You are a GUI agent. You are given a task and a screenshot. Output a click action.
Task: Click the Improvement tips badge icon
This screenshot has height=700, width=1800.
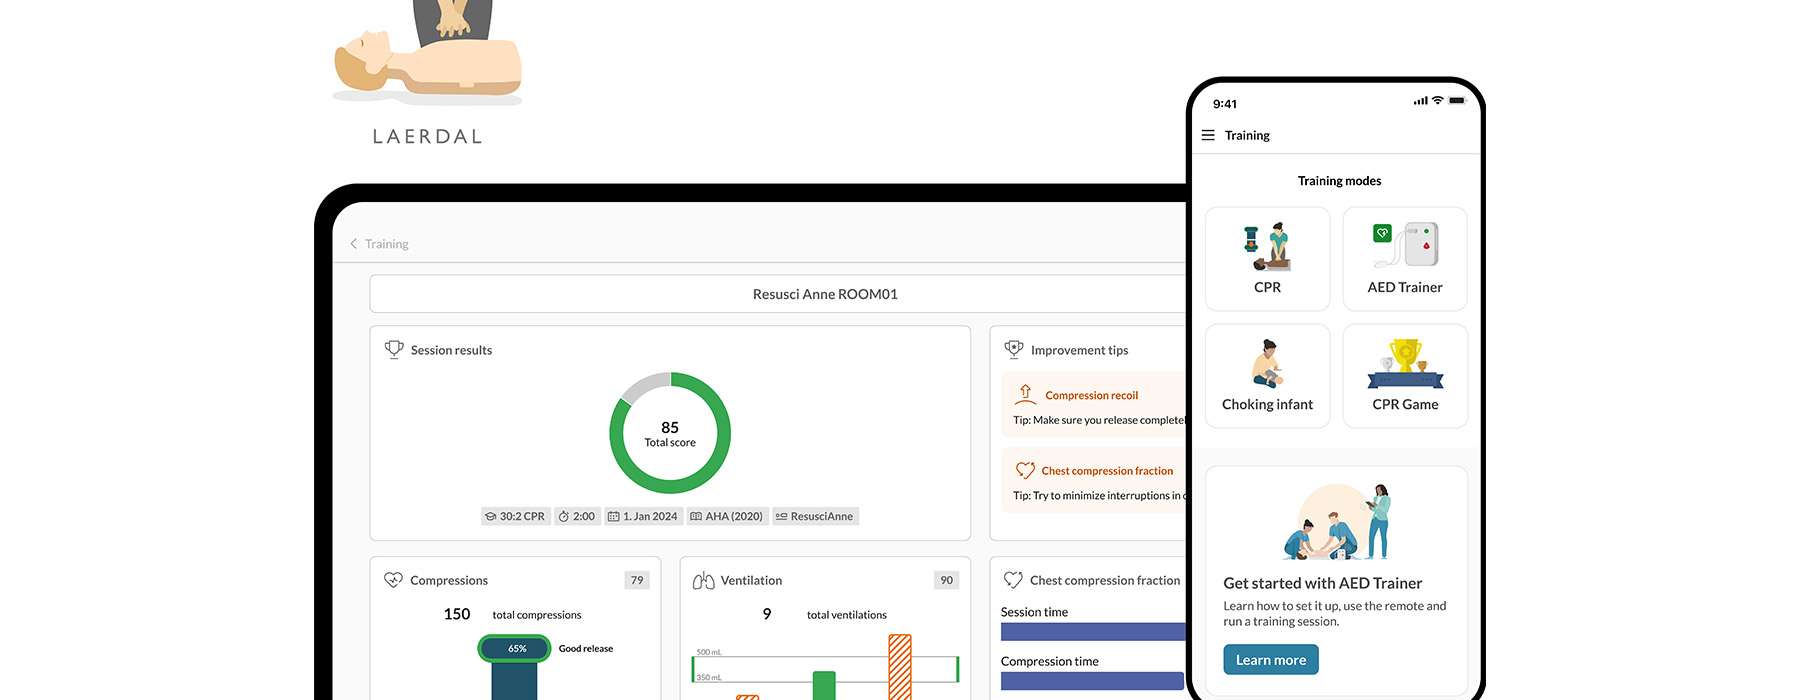coord(1014,349)
